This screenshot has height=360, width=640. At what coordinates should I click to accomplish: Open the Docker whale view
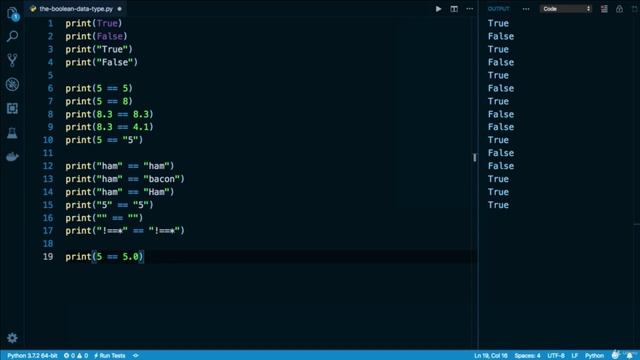(12, 157)
